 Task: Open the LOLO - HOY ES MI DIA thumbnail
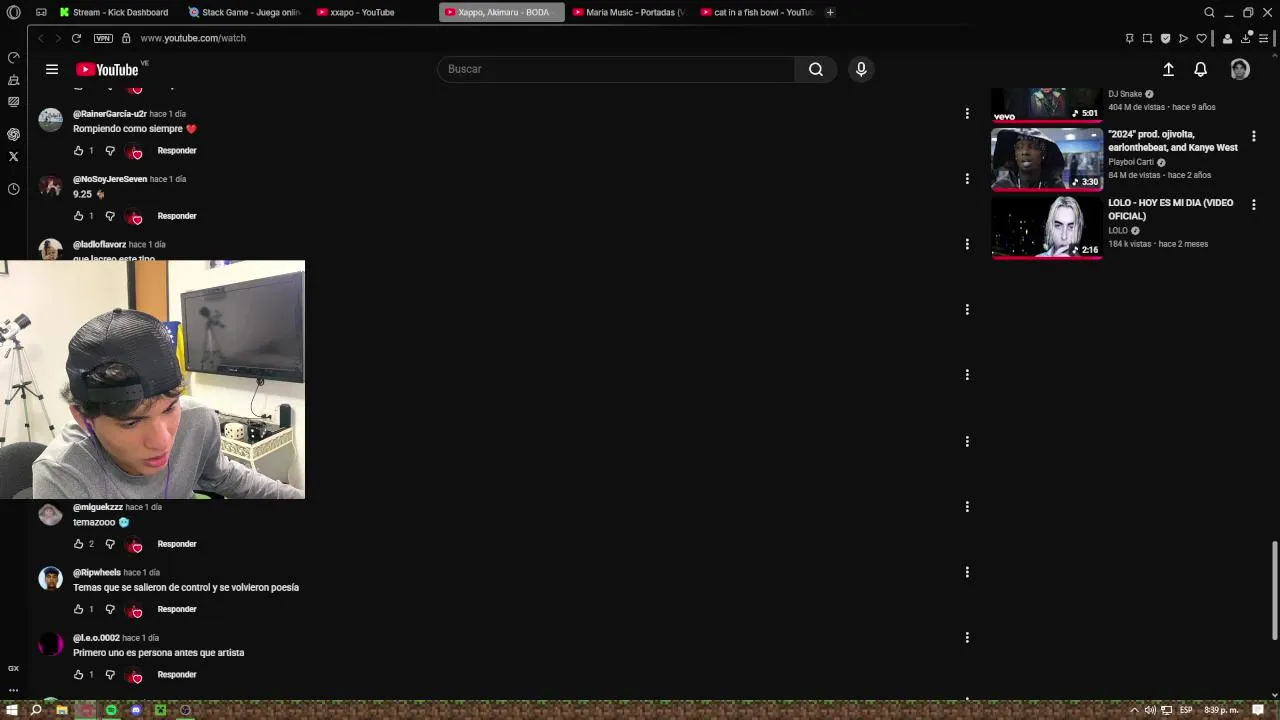tap(1046, 227)
